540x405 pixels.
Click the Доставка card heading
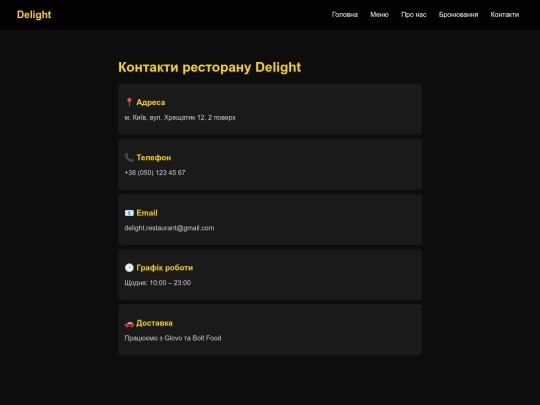click(x=154, y=323)
